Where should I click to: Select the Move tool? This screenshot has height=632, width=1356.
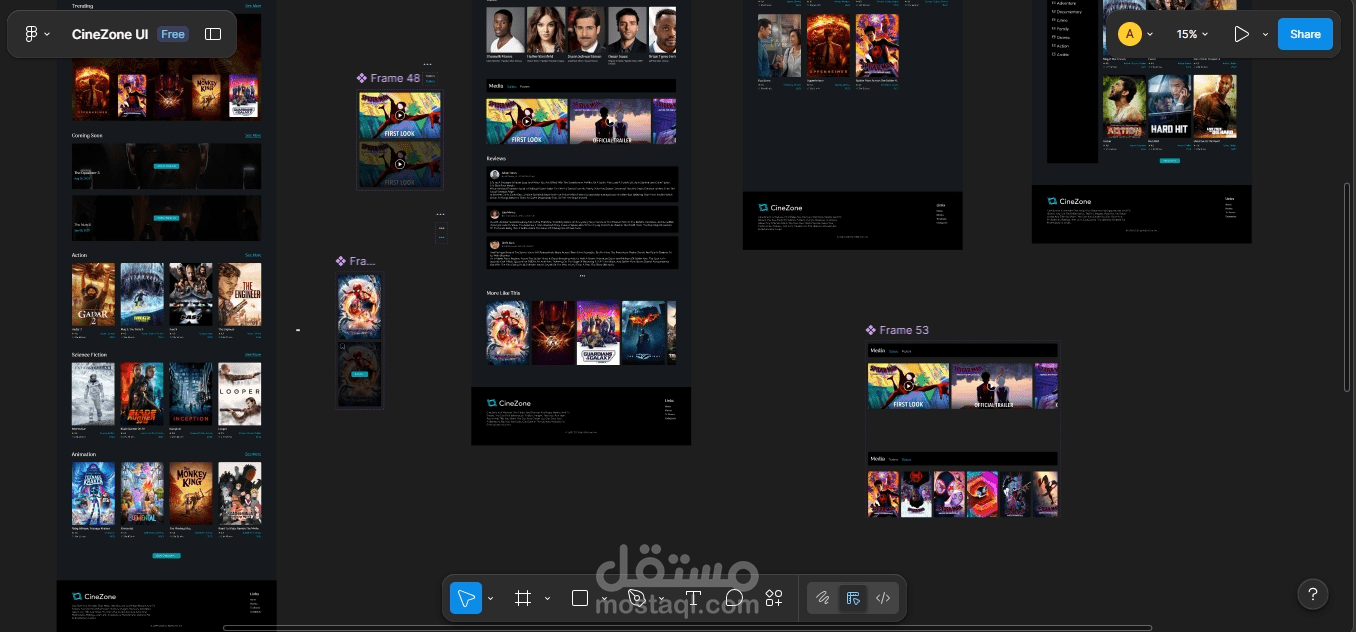point(466,598)
